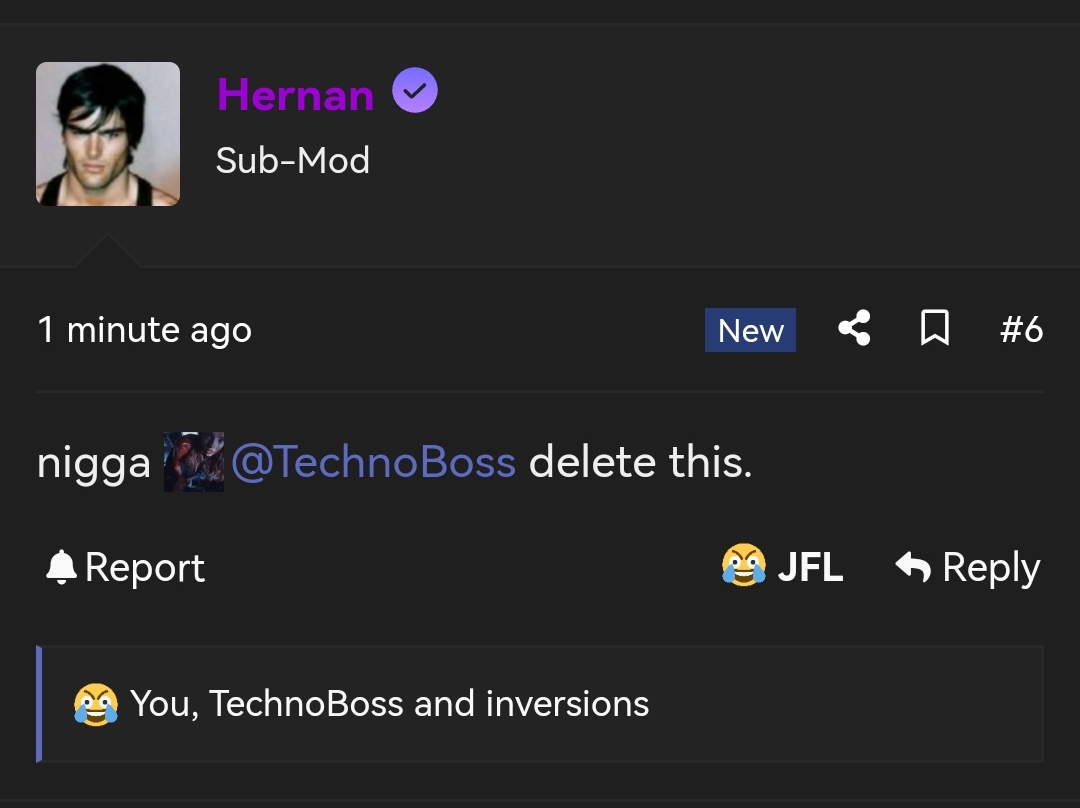Click the #6 post number permalink
This screenshot has height=808, width=1080.
(1022, 328)
